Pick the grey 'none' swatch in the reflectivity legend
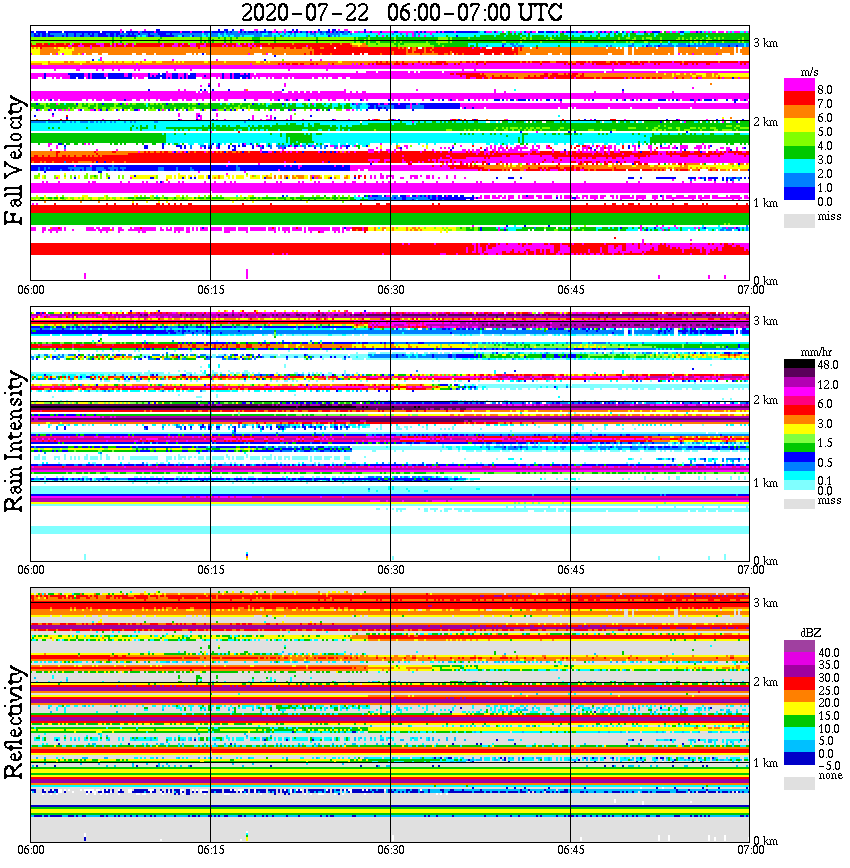 tap(799, 783)
